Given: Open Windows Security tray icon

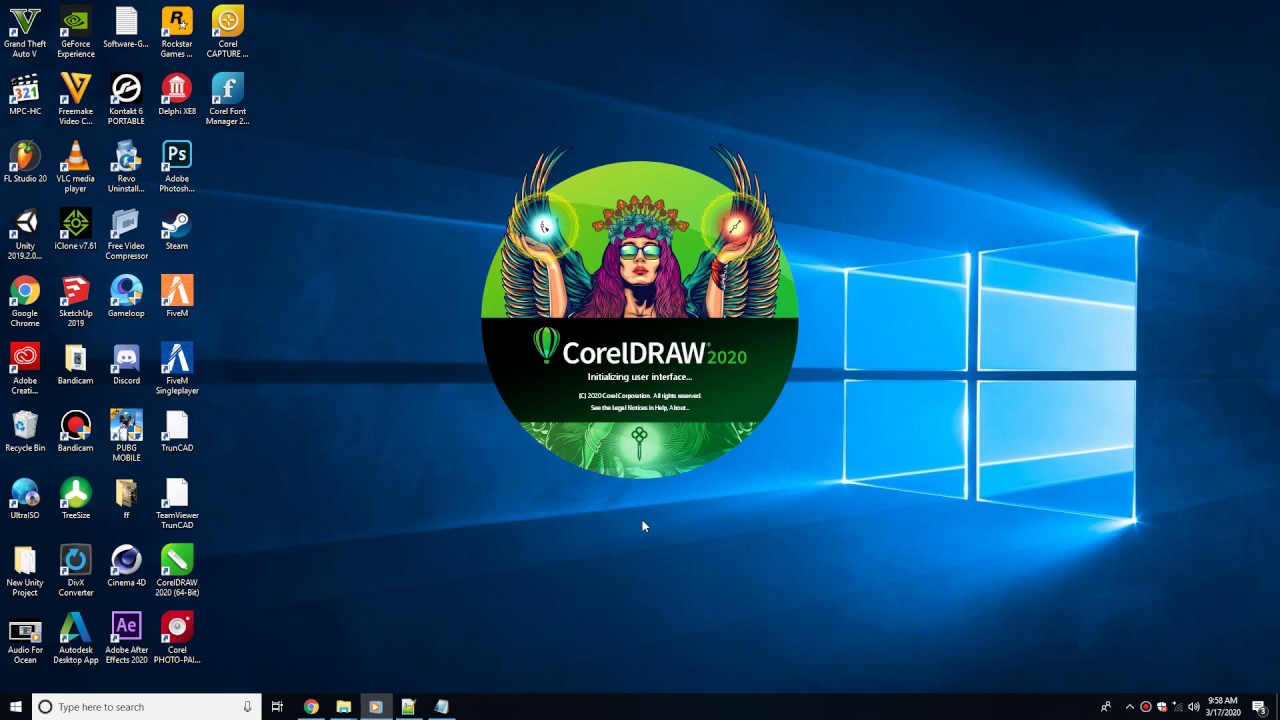Looking at the screenshot, I should pos(1161,707).
